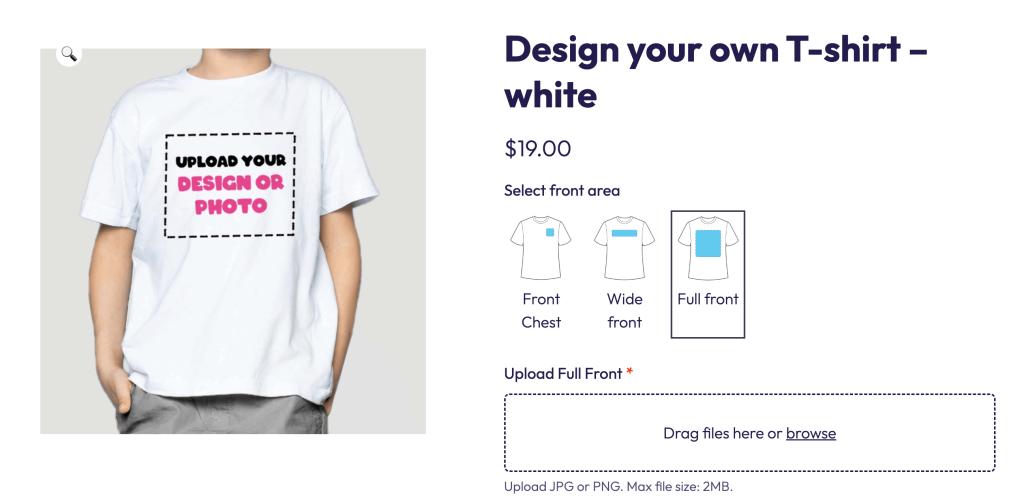This screenshot has height=502, width=1024.
Task: Choose the "Wide front" option label
Action: coord(624,311)
